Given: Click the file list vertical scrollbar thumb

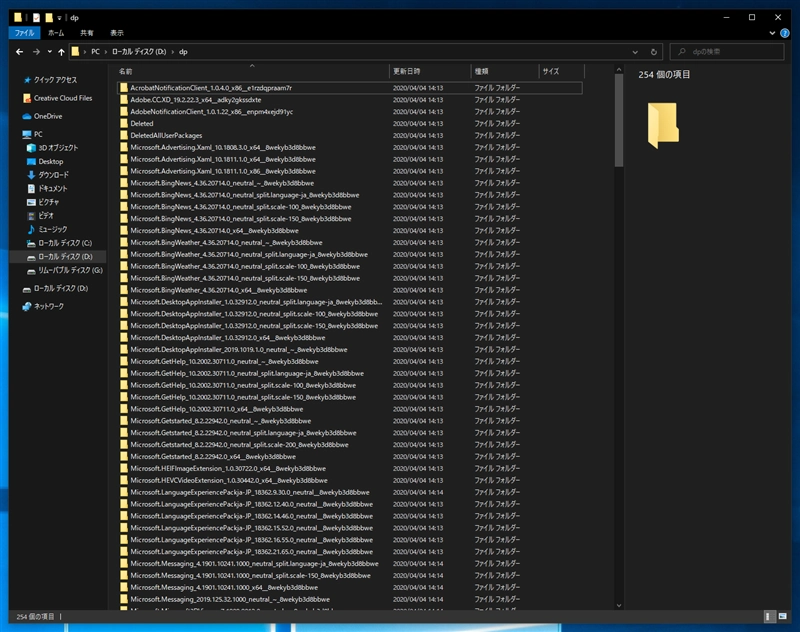Looking at the screenshot, I should tap(619, 120).
